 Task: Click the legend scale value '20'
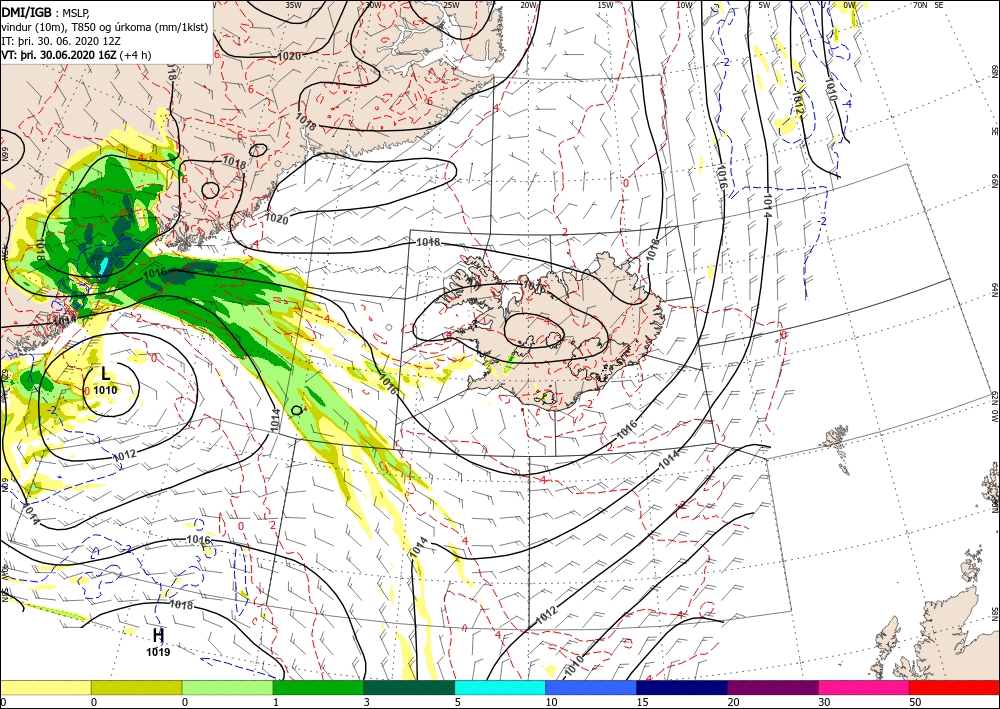click(x=733, y=702)
